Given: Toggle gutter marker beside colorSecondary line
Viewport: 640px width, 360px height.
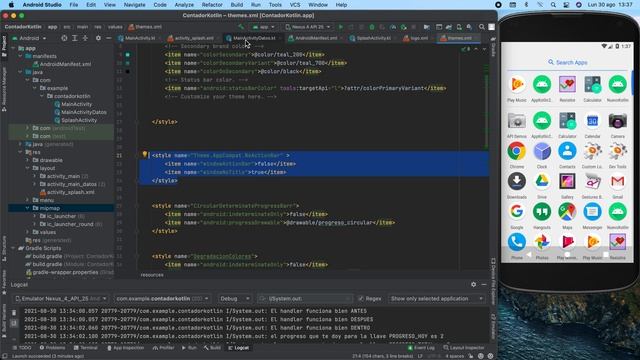Looking at the screenshot, I should [x=128, y=54].
